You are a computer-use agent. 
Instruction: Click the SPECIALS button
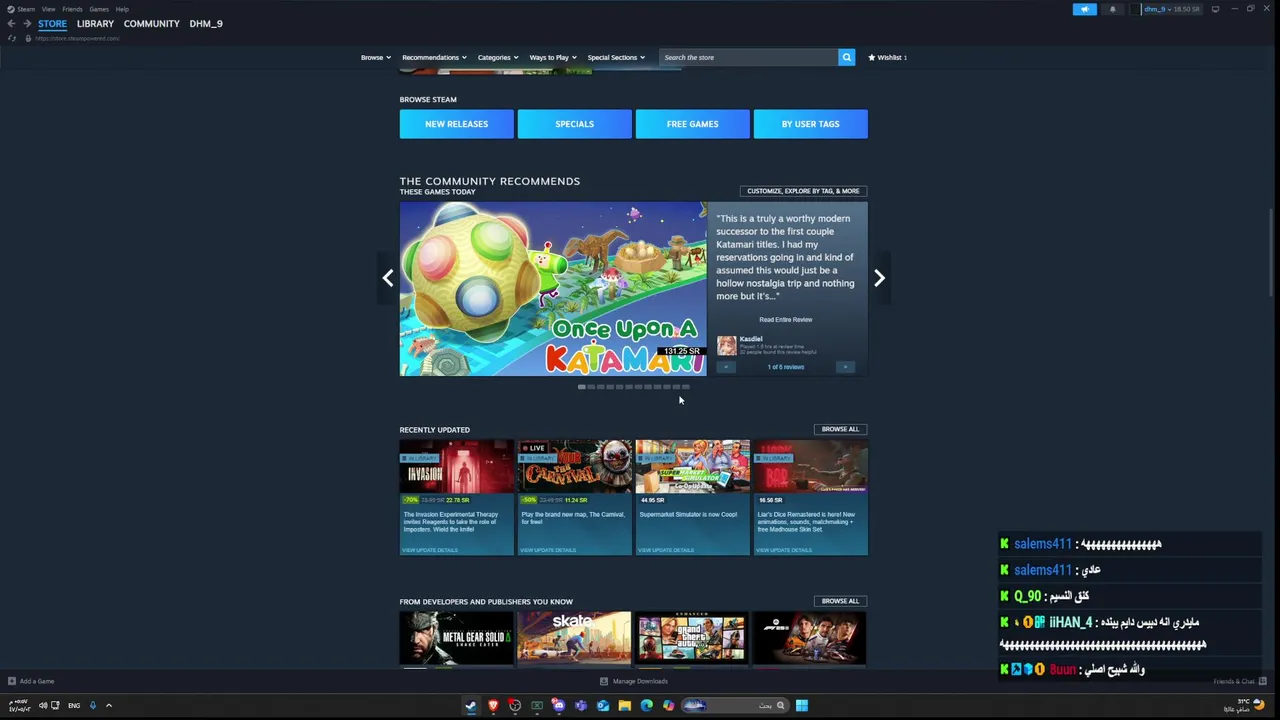point(574,124)
